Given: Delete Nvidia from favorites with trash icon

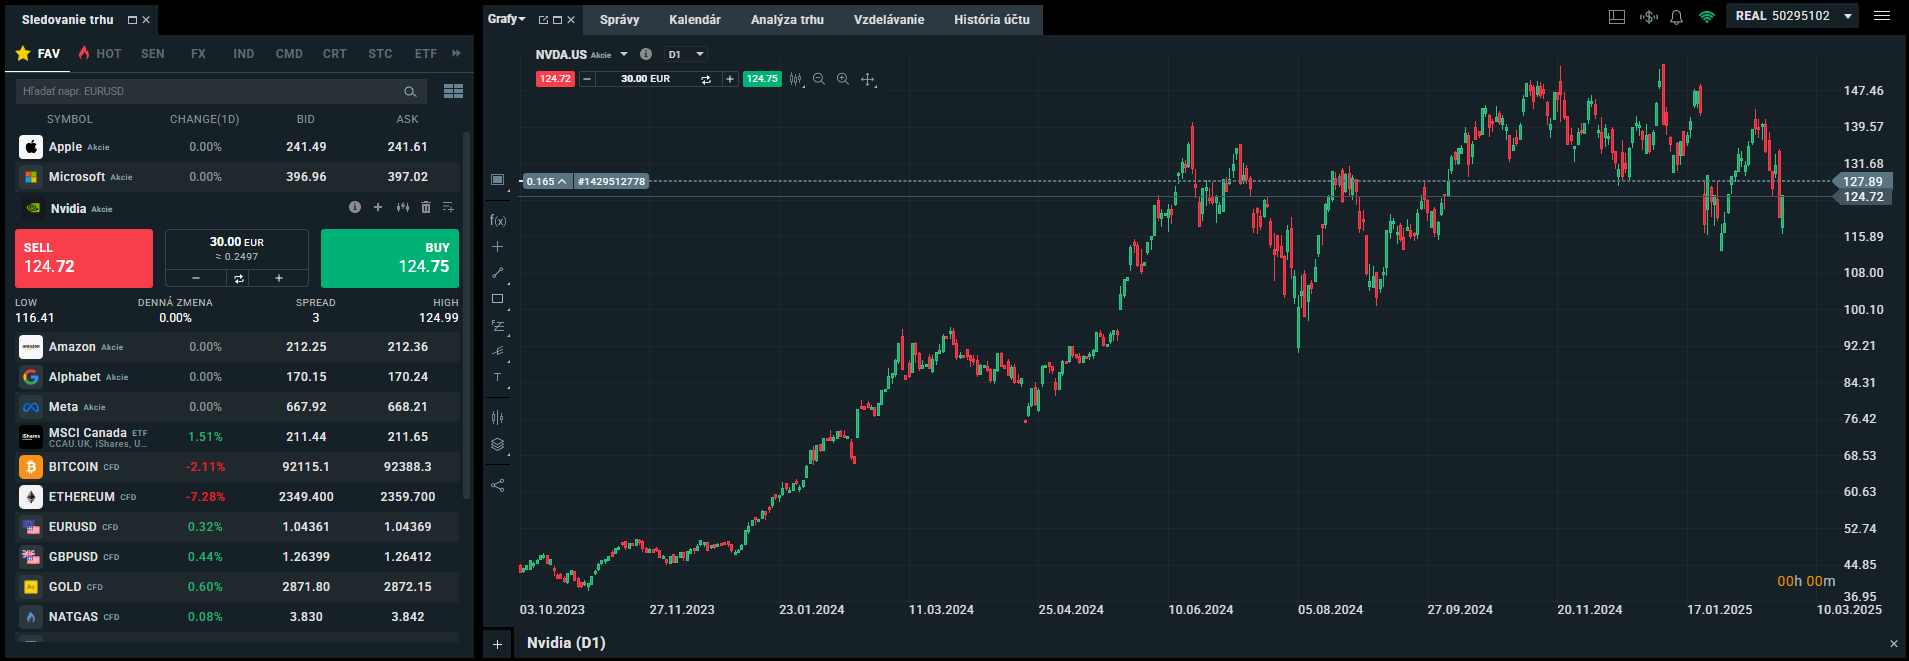Looking at the screenshot, I should (x=426, y=207).
